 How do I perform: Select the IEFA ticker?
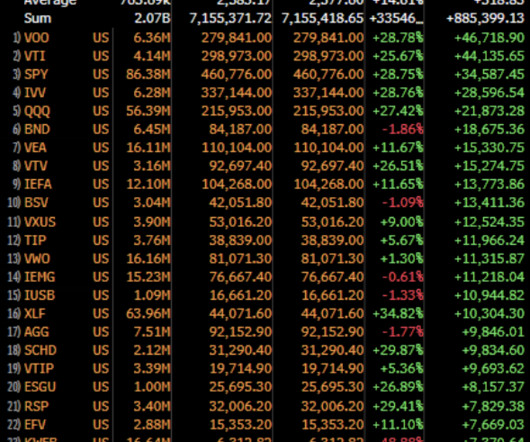tap(38, 184)
